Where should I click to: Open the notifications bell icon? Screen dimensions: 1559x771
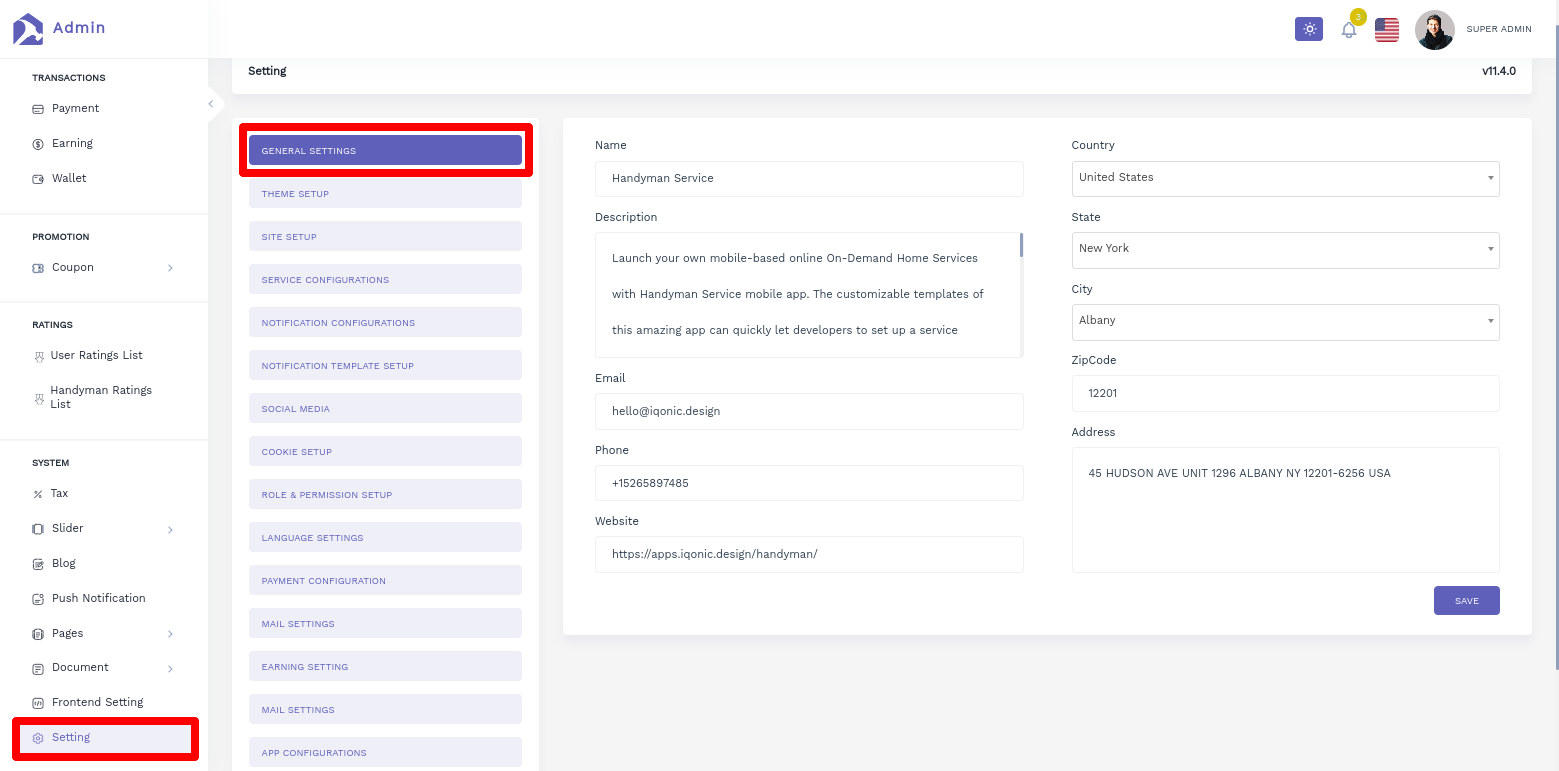[x=1349, y=29]
